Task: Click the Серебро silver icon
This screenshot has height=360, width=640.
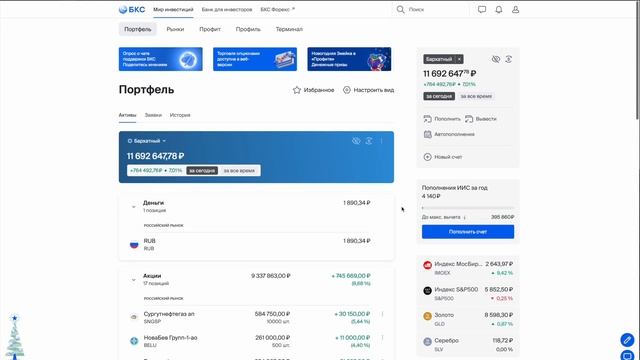Action: click(x=427, y=342)
